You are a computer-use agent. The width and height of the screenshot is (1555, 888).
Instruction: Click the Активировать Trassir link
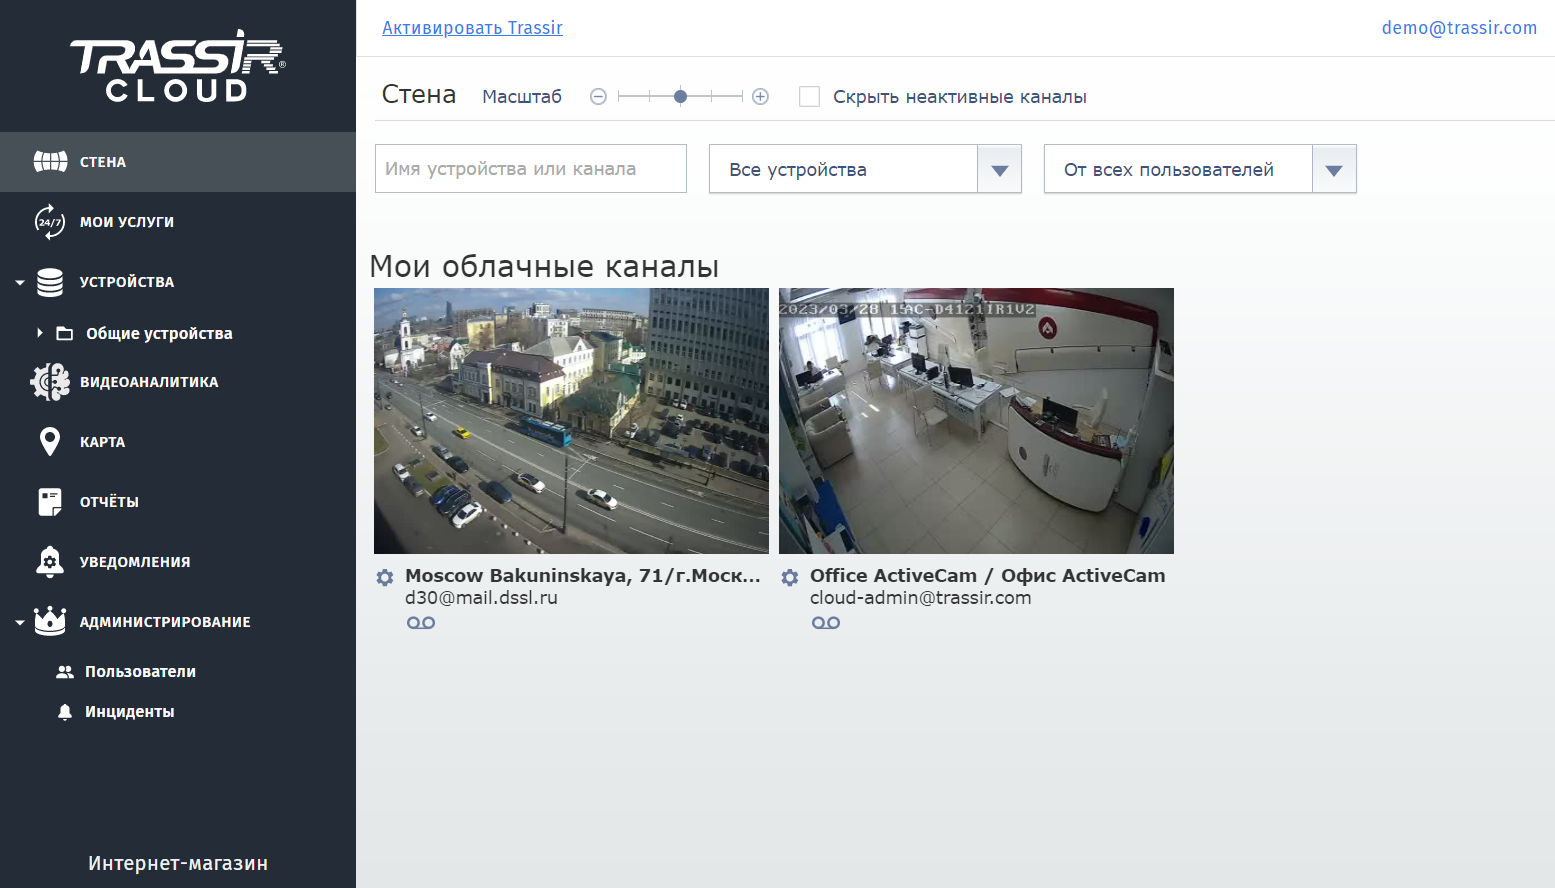click(x=472, y=28)
